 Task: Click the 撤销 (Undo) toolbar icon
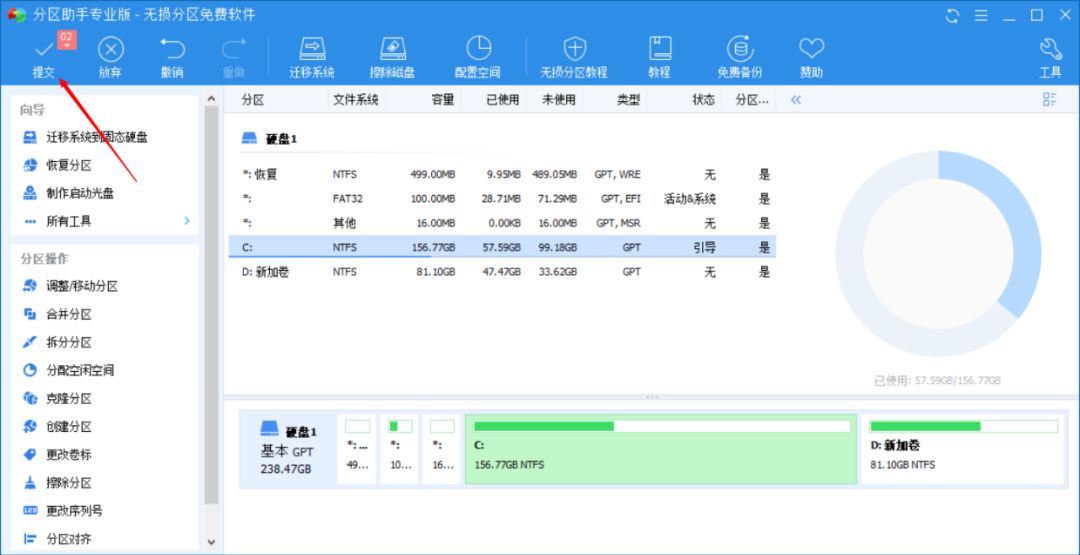[x=172, y=57]
